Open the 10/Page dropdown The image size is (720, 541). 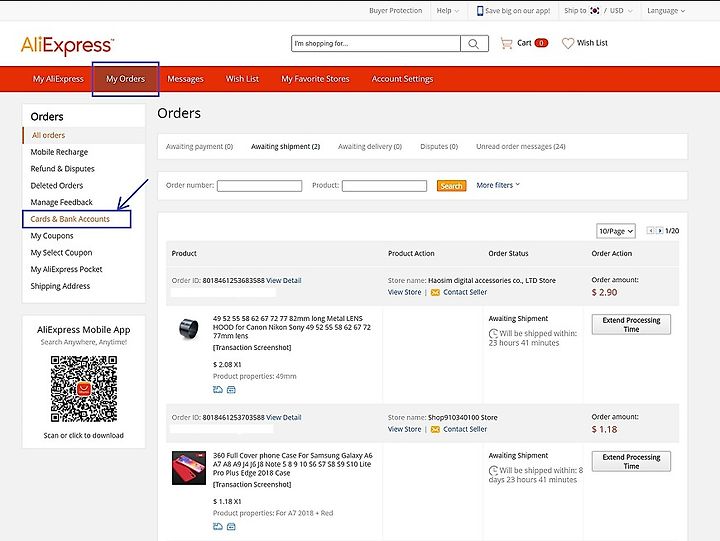(x=616, y=231)
